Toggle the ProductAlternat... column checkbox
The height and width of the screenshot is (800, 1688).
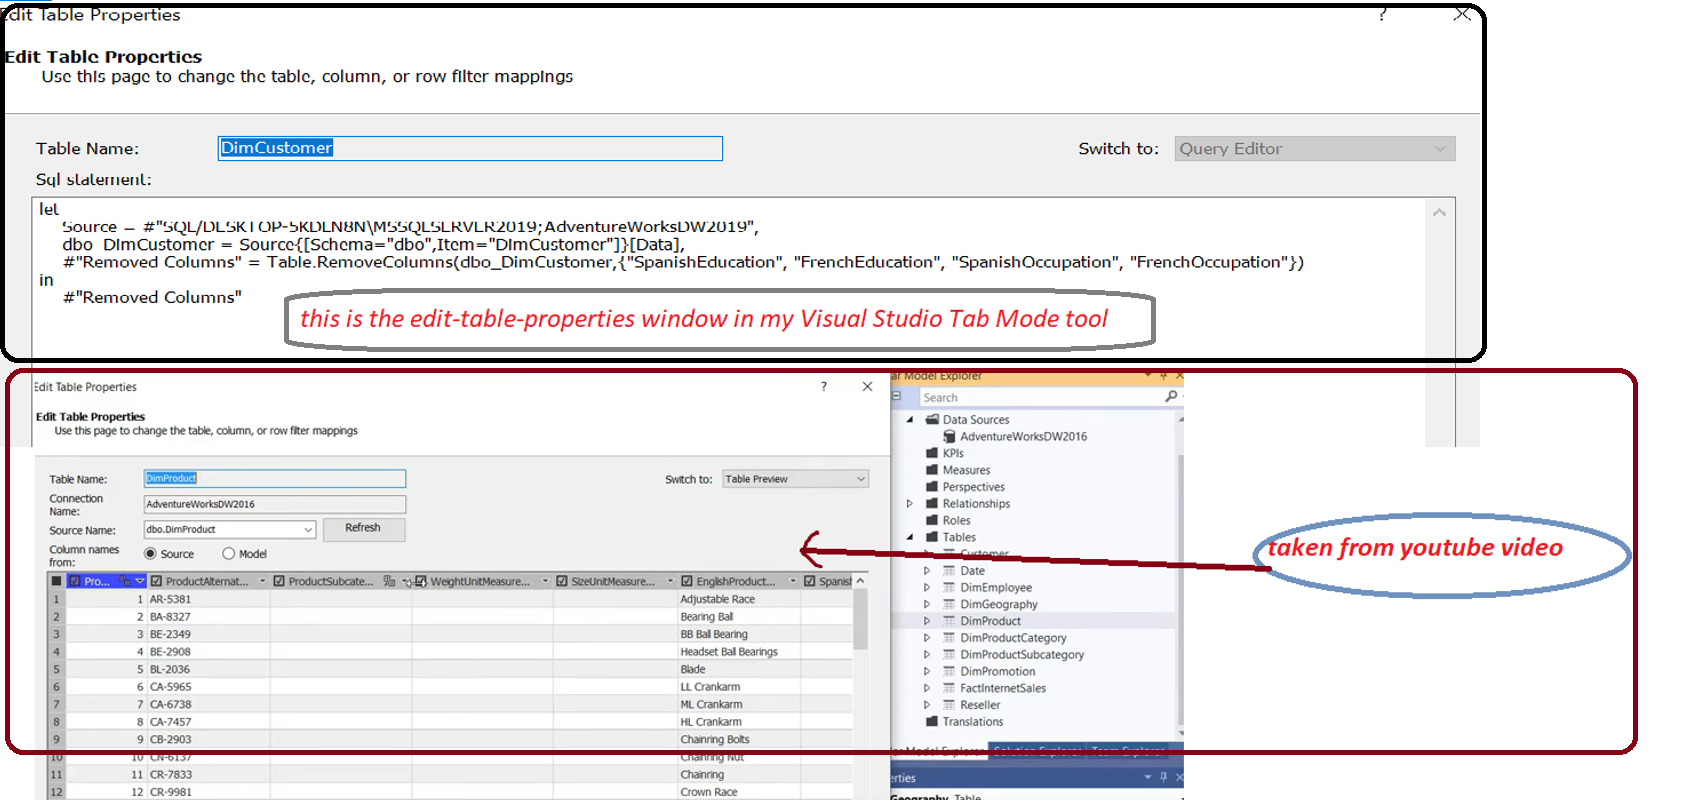156,581
